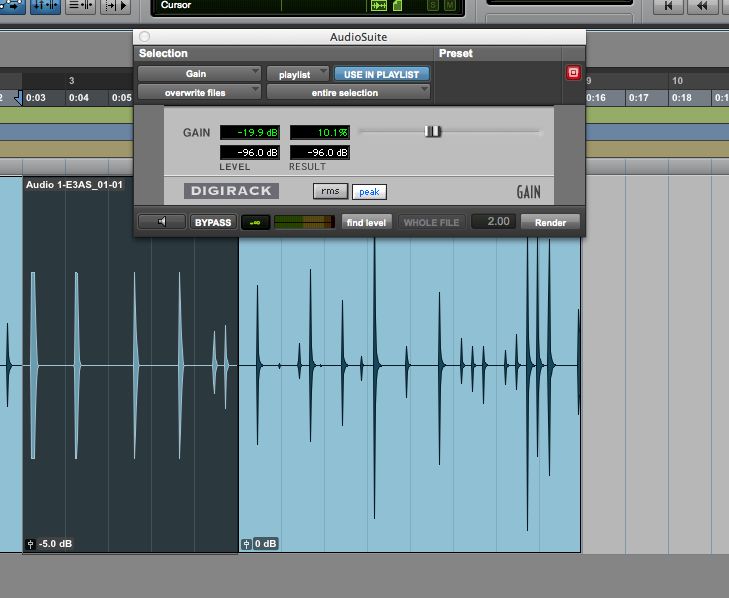This screenshot has height=598, width=729.
Task: Click the timeline playhead marker near 0:03
Action: 18,98
